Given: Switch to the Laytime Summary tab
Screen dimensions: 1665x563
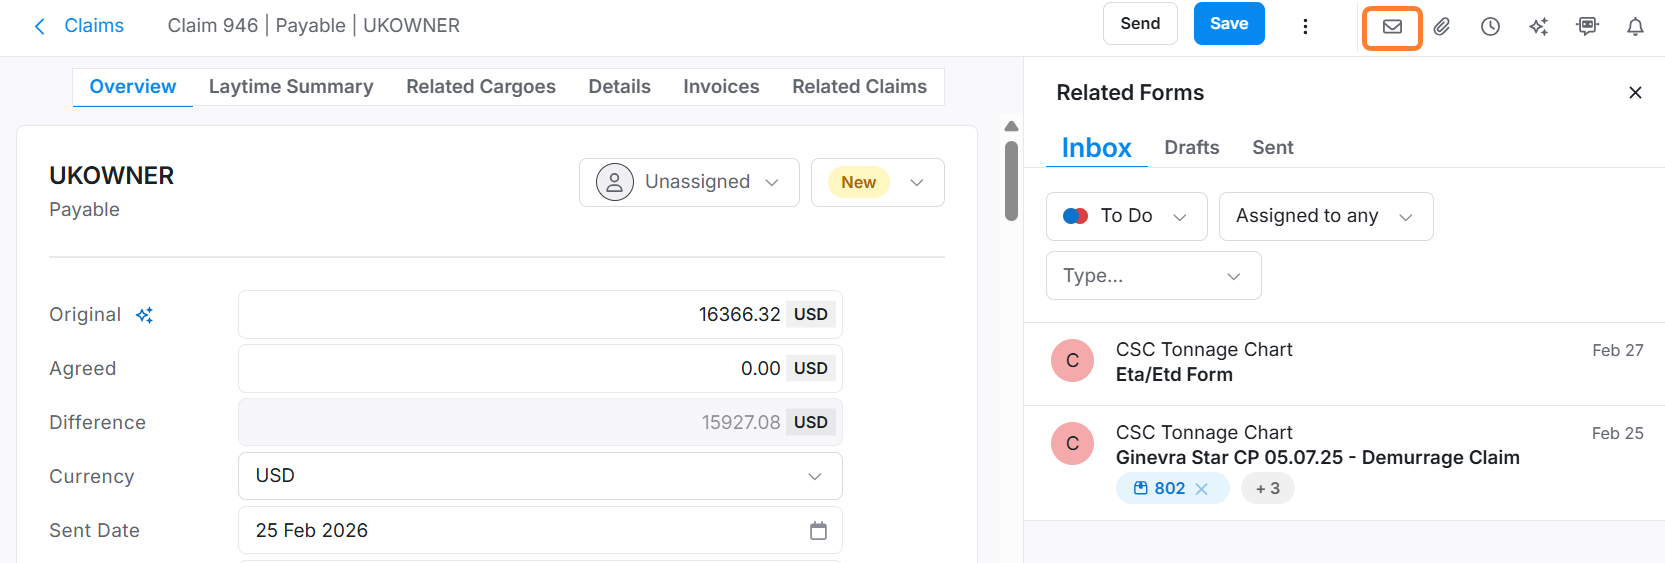Looking at the screenshot, I should click(x=291, y=87).
